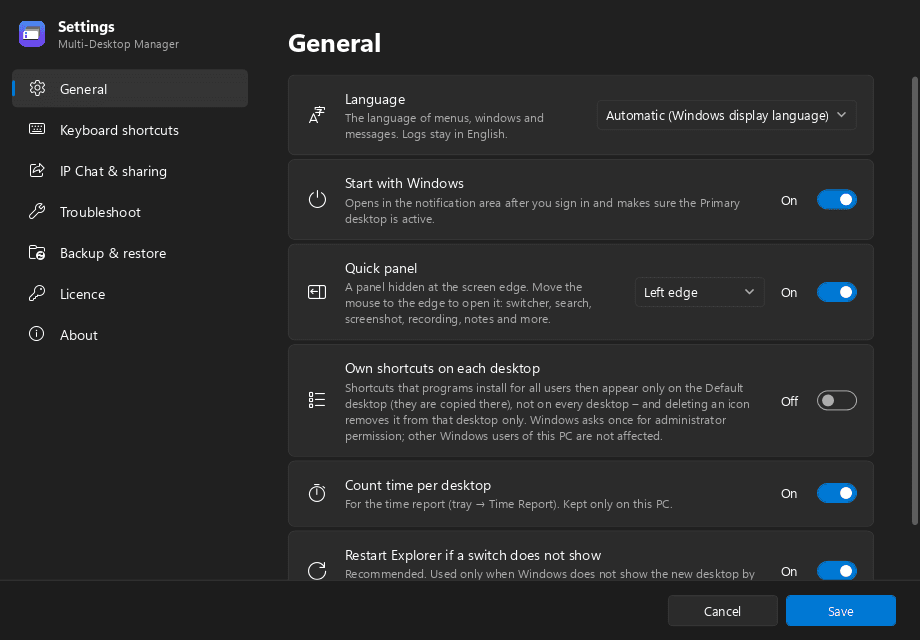Click the Own shortcuts list icon
920x640 pixels.
pos(317,400)
